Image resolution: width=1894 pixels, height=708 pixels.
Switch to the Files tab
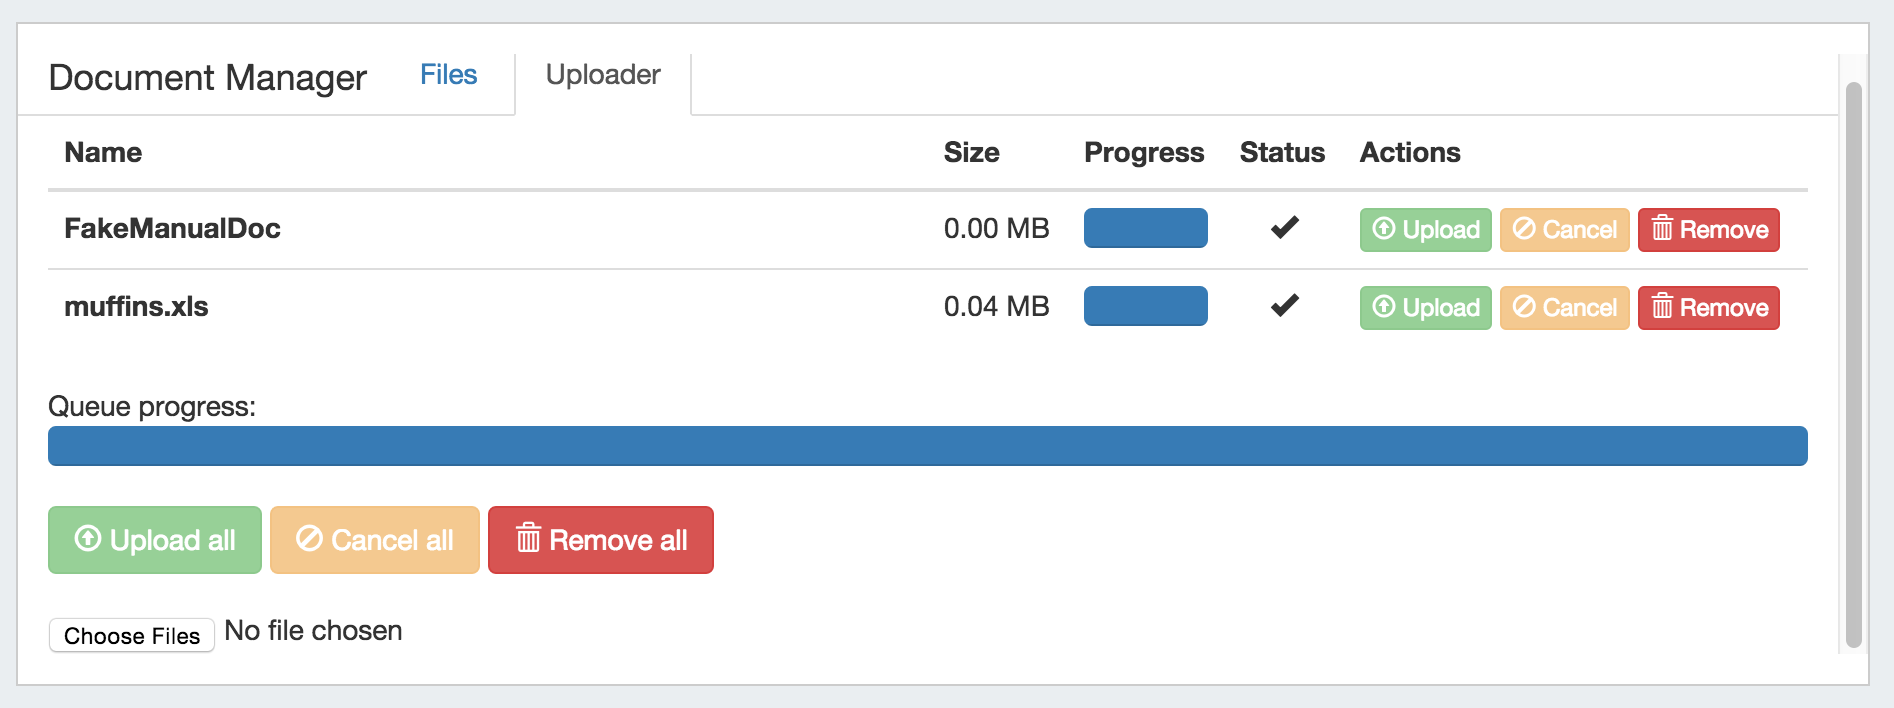pos(448,75)
